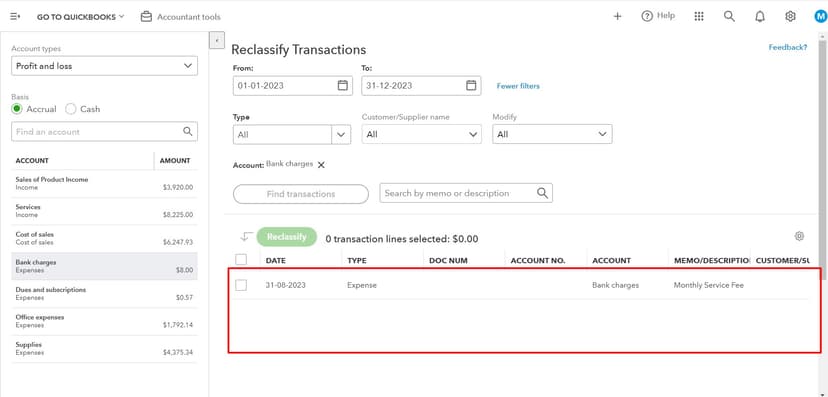Click the Find transactions button

click(x=300, y=194)
